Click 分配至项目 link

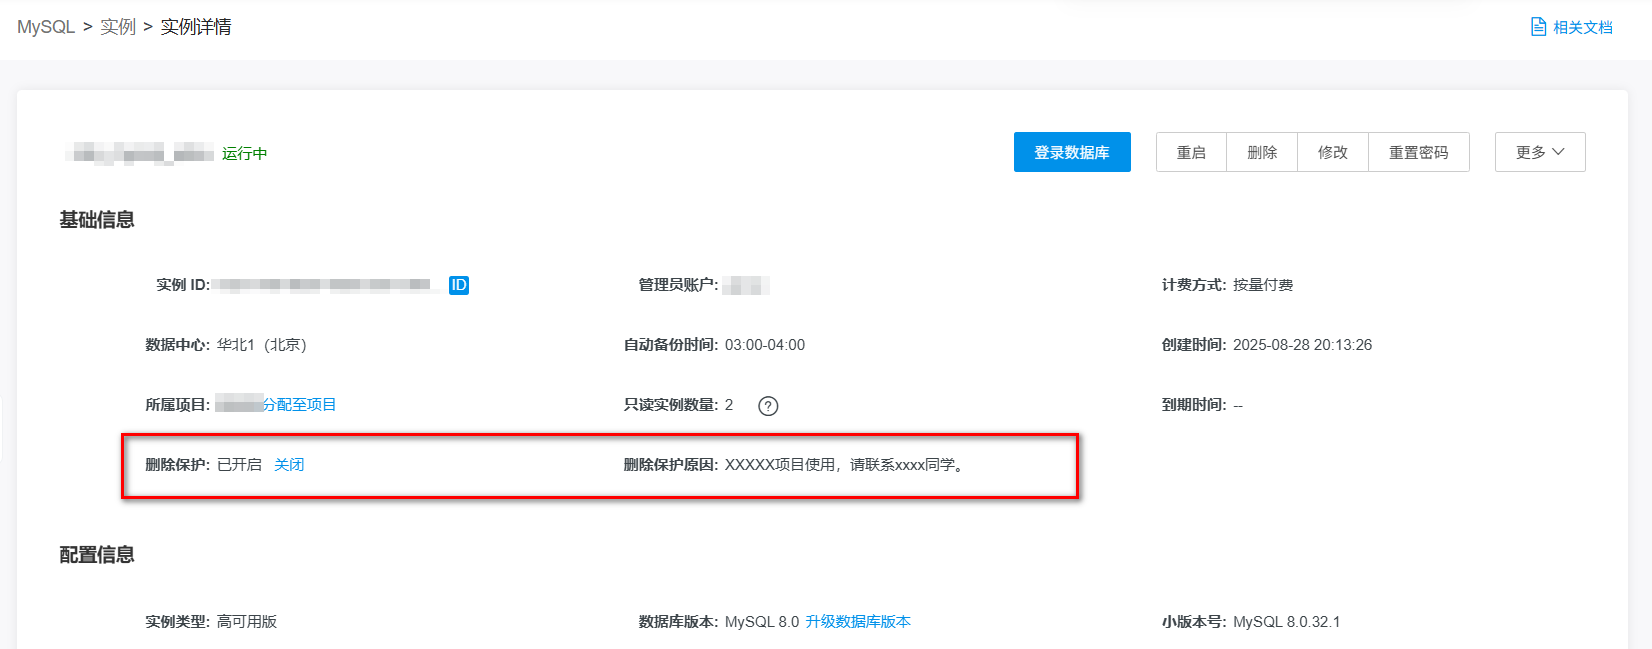(x=300, y=405)
